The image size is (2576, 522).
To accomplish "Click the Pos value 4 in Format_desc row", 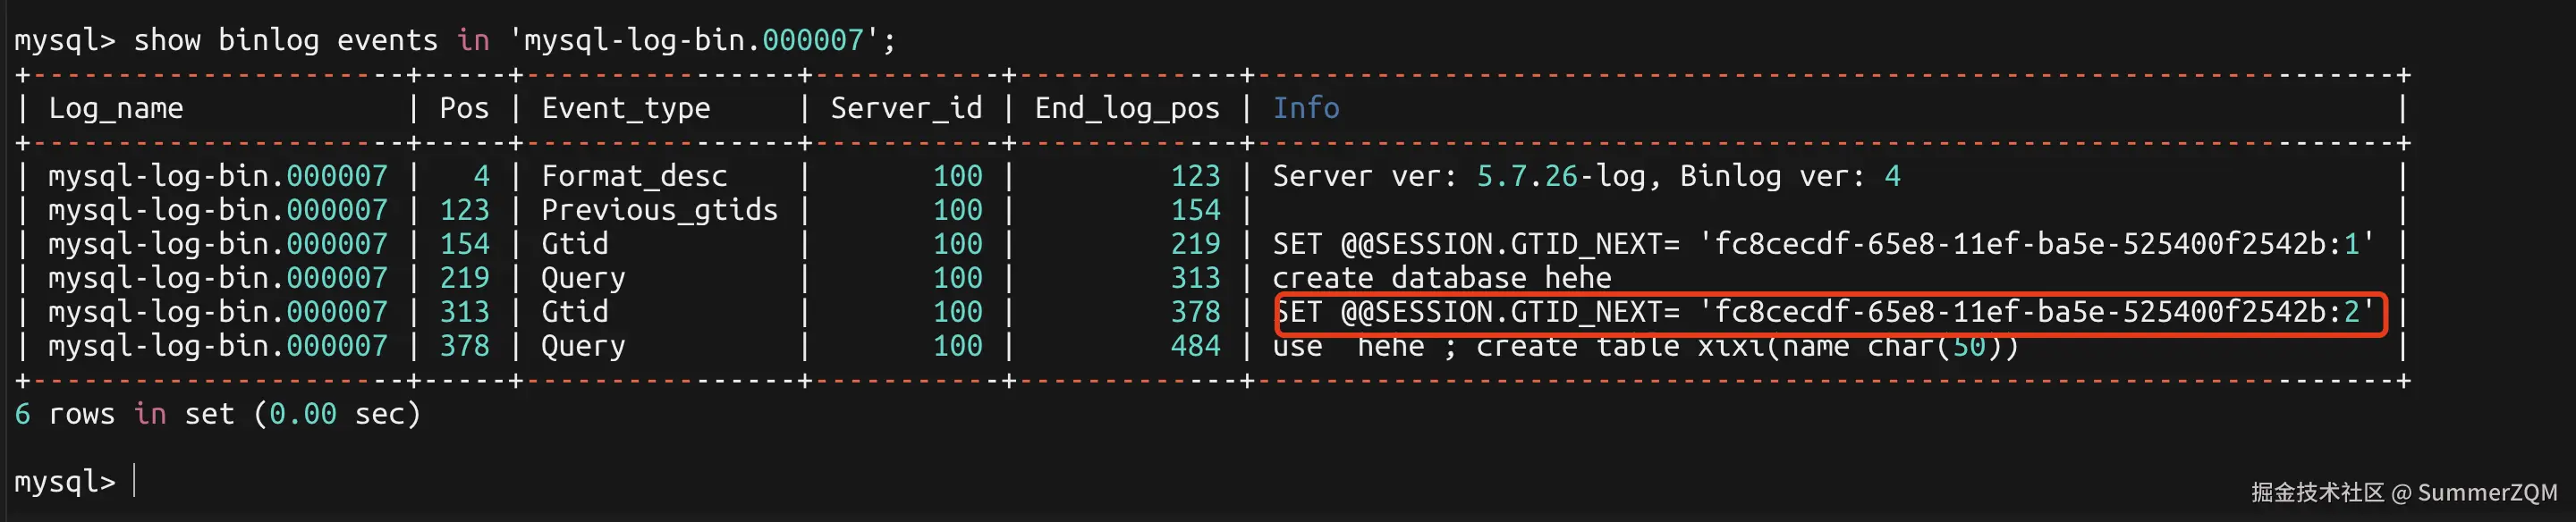I will 481,176.
